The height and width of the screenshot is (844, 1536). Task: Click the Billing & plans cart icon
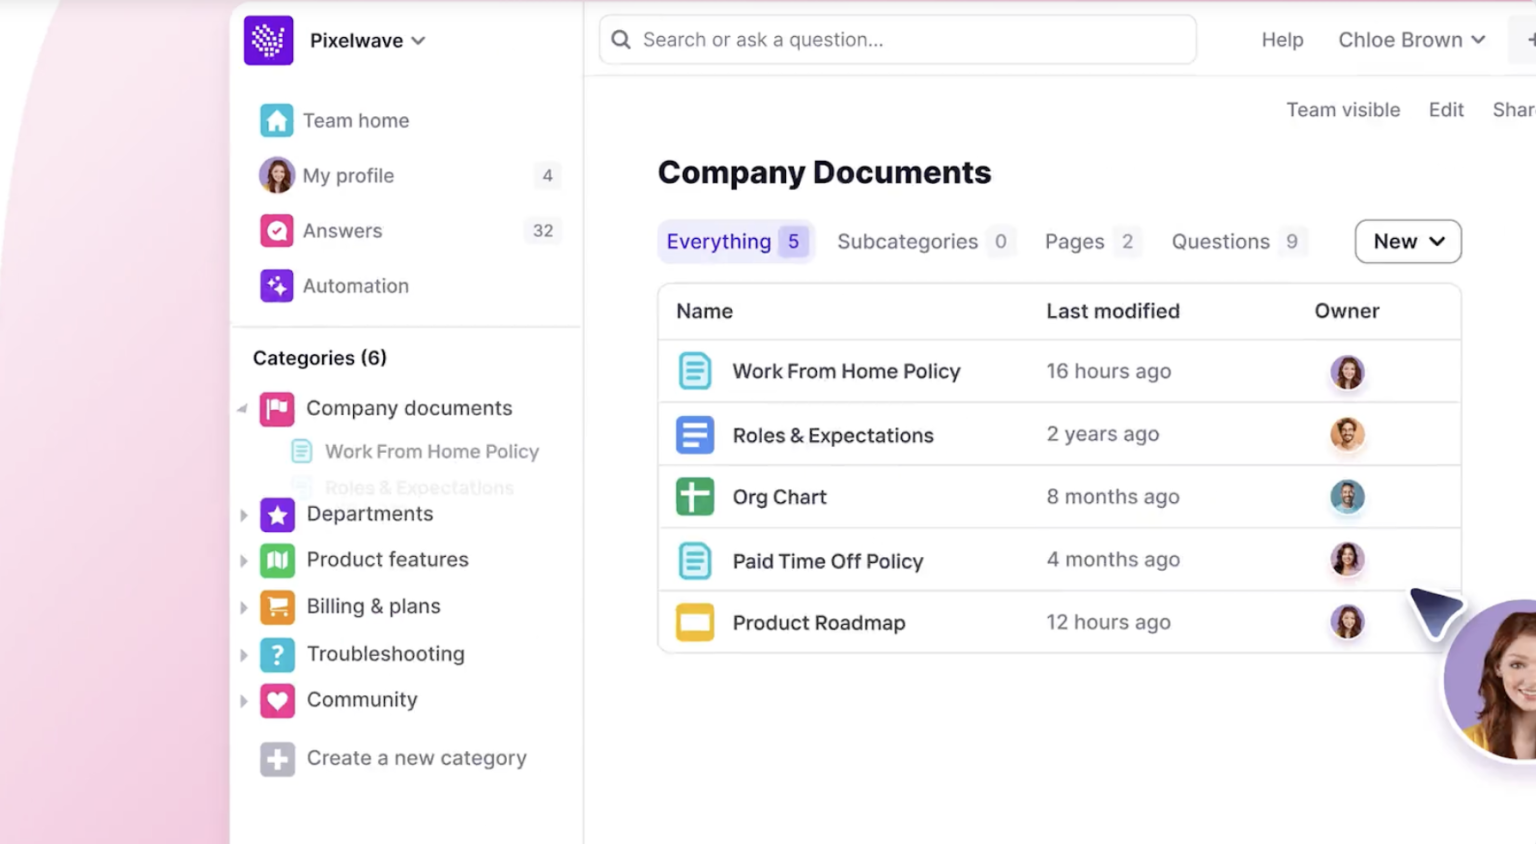pos(276,606)
